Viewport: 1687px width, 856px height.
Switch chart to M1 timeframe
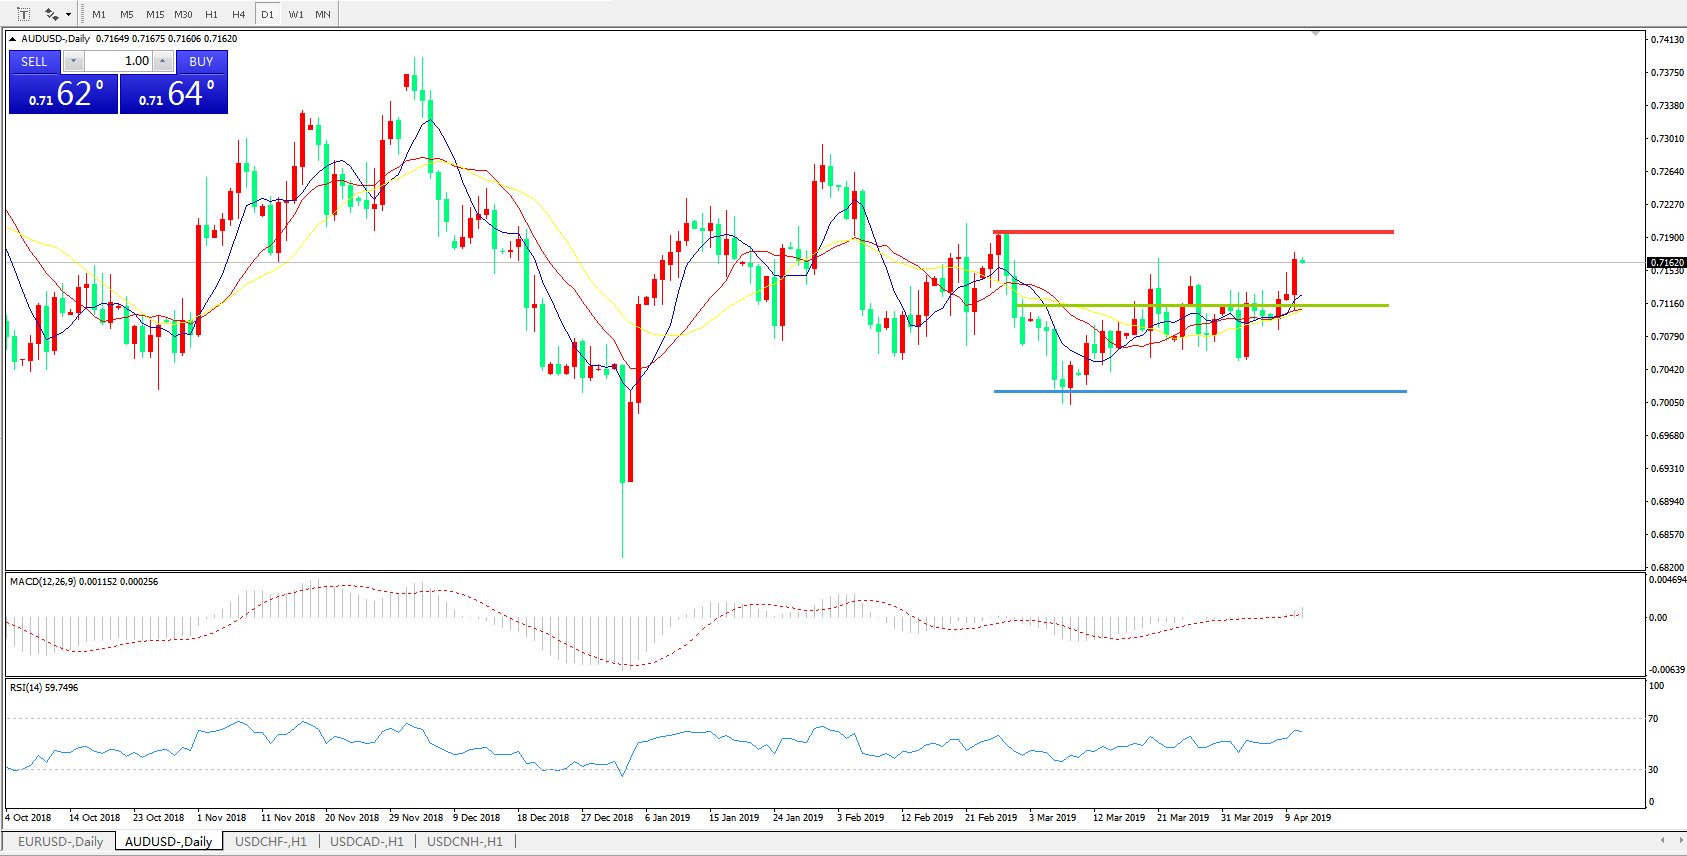click(x=99, y=14)
